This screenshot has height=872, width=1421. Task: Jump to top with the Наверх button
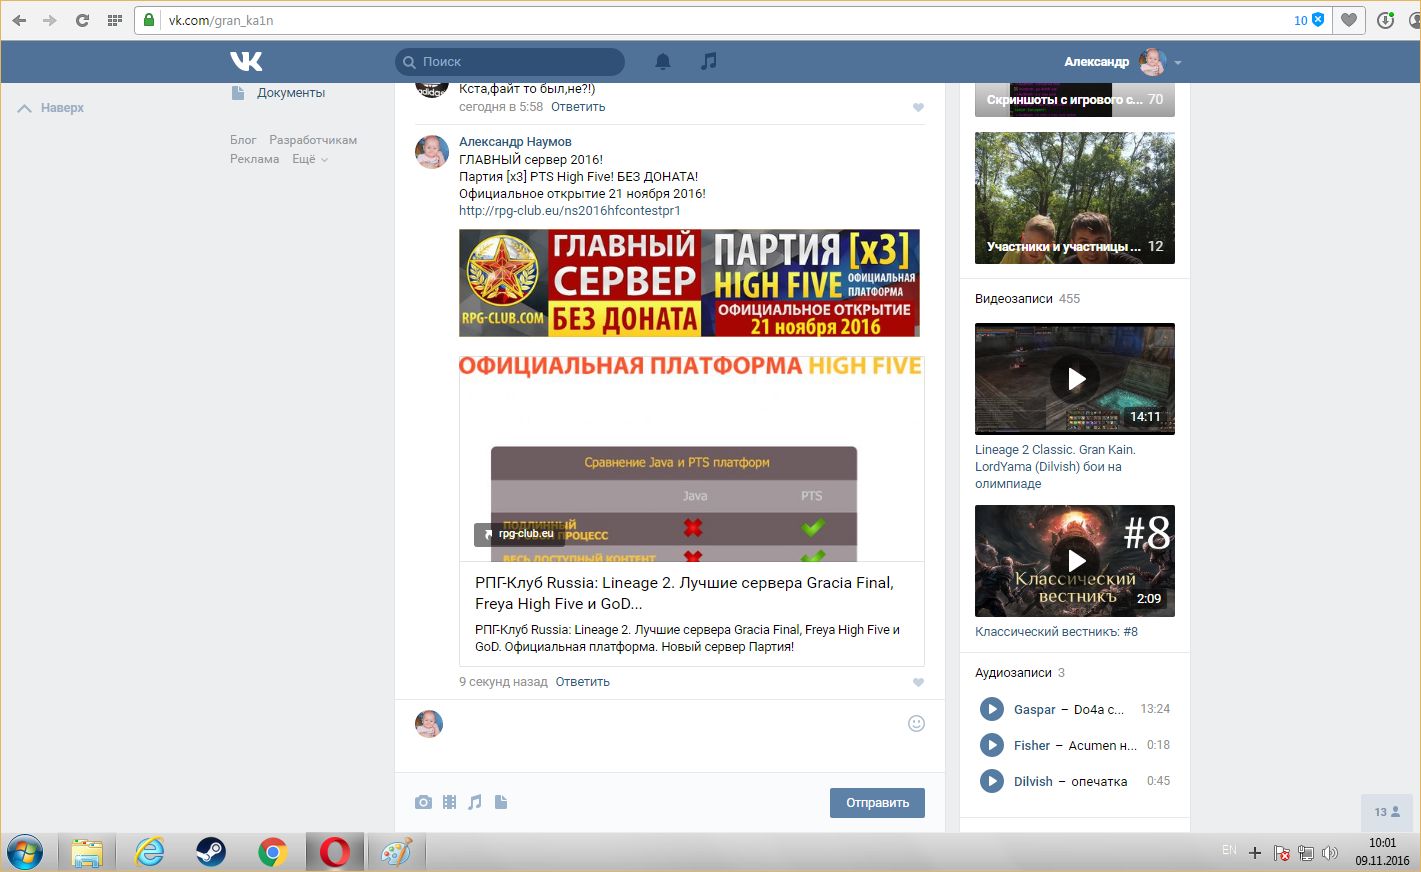[51, 108]
